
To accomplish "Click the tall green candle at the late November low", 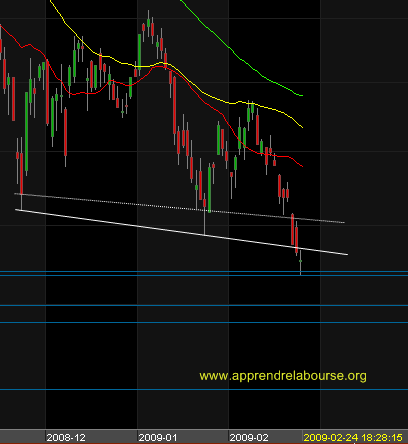I will (26, 132).
